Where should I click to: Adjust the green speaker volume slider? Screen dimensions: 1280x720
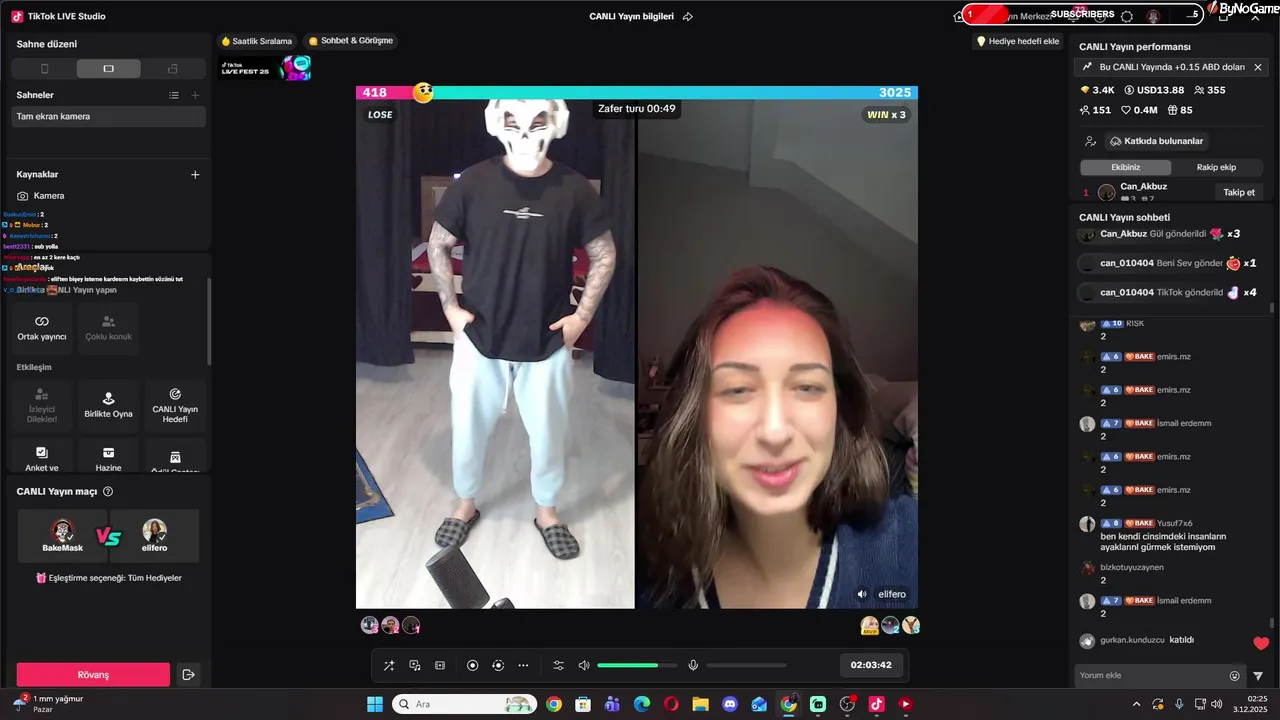(x=636, y=666)
